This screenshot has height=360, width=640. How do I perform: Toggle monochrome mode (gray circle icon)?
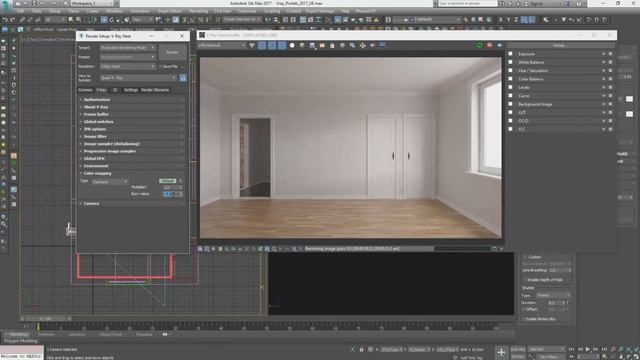302,45
